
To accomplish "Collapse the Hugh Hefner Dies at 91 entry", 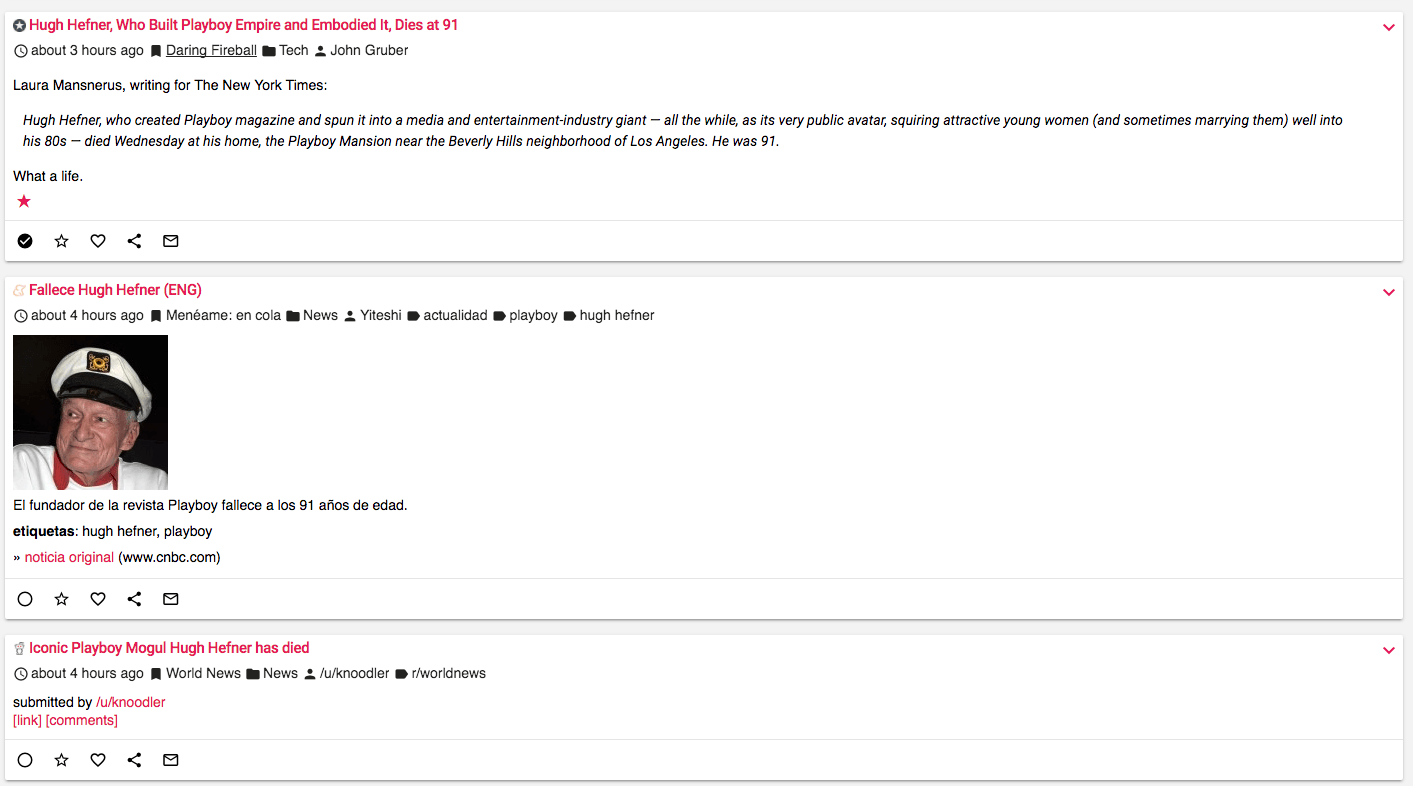I will coord(1388,28).
